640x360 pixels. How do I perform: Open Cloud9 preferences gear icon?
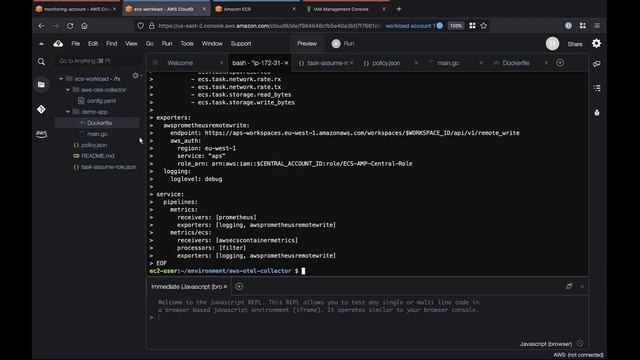596,43
